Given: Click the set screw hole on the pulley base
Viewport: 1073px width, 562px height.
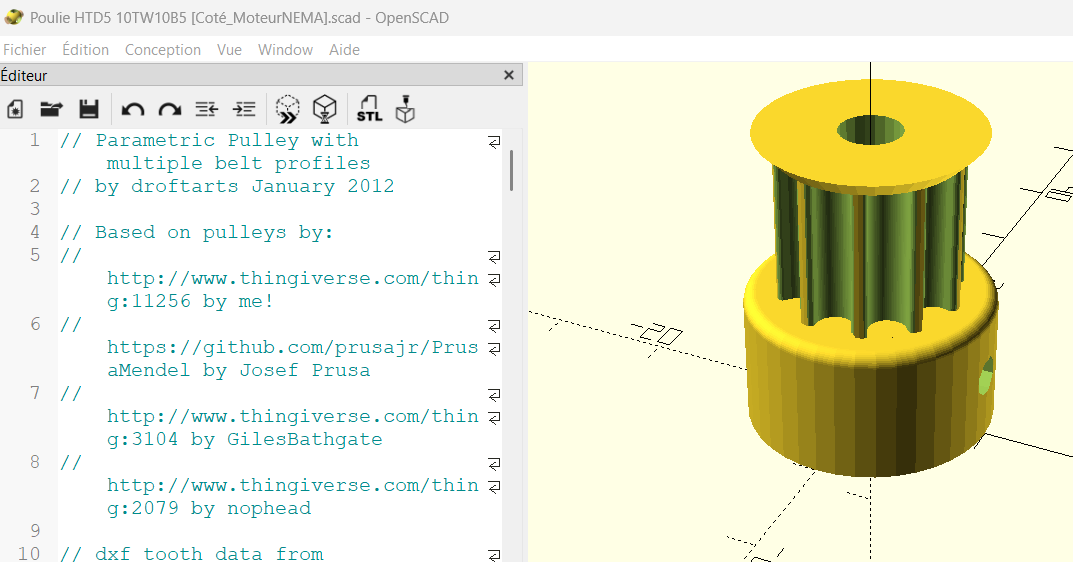Looking at the screenshot, I should pyautogui.click(x=985, y=377).
